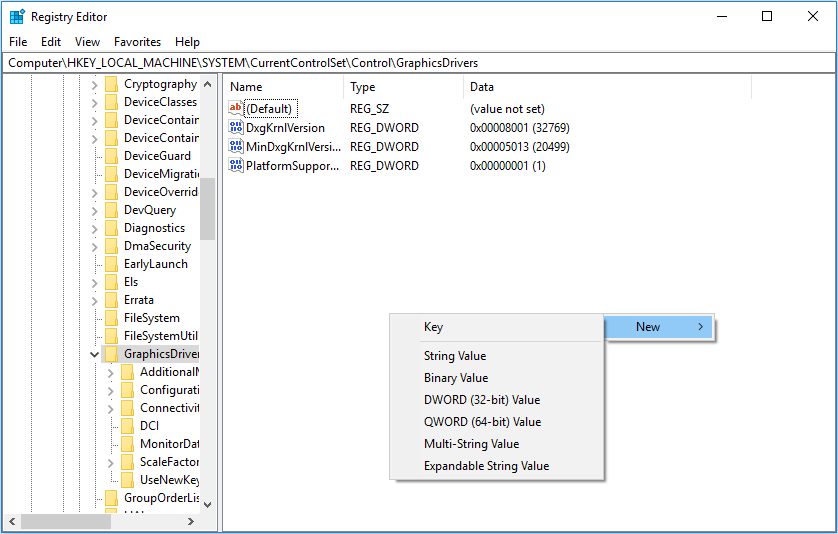Expand the DevQuery tree node
This screenshot has height=534, width=838.
tap(95, 211)
